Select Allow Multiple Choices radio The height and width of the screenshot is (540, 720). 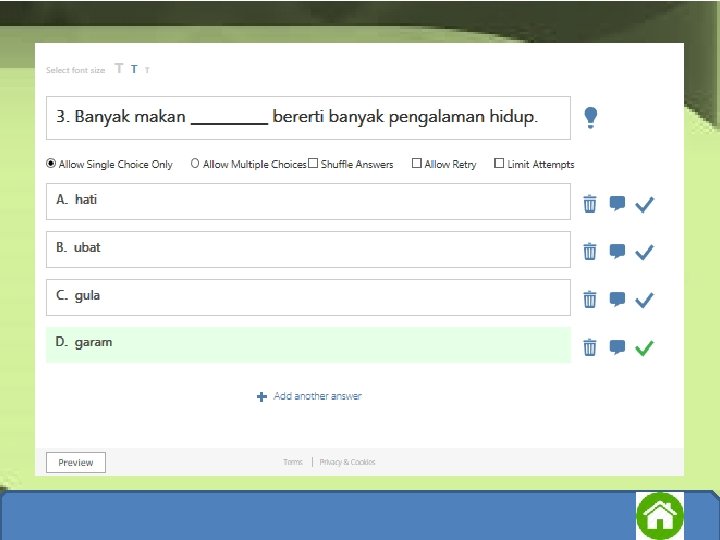(195, 163)
